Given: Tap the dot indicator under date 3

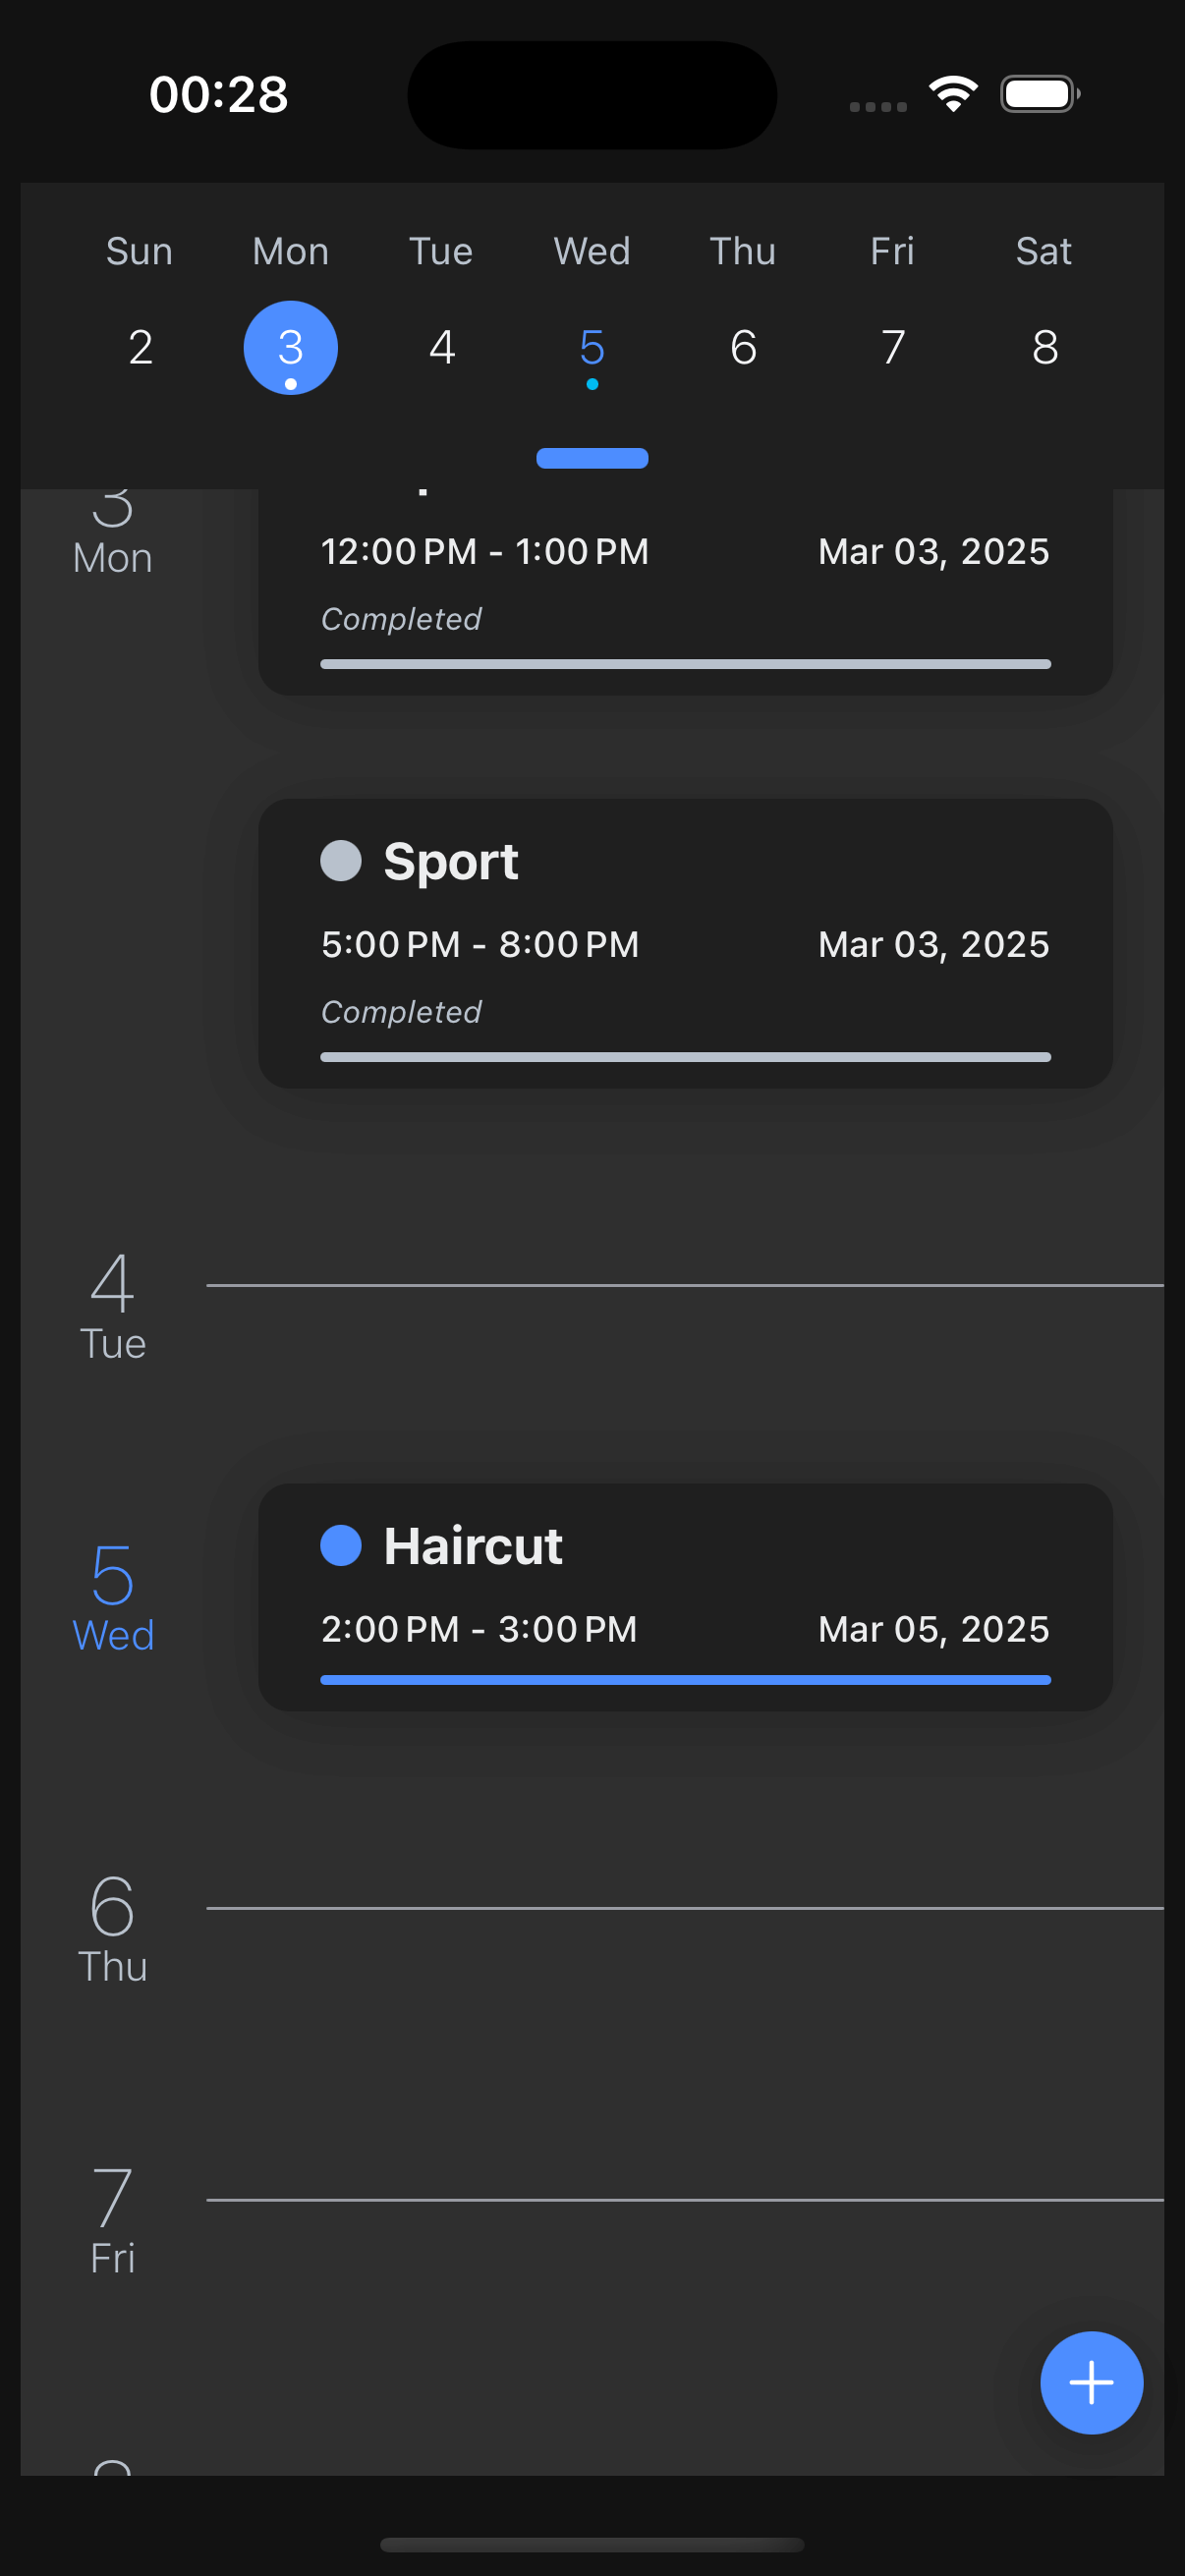Looking at the screenshot, I should pos(290,383).
